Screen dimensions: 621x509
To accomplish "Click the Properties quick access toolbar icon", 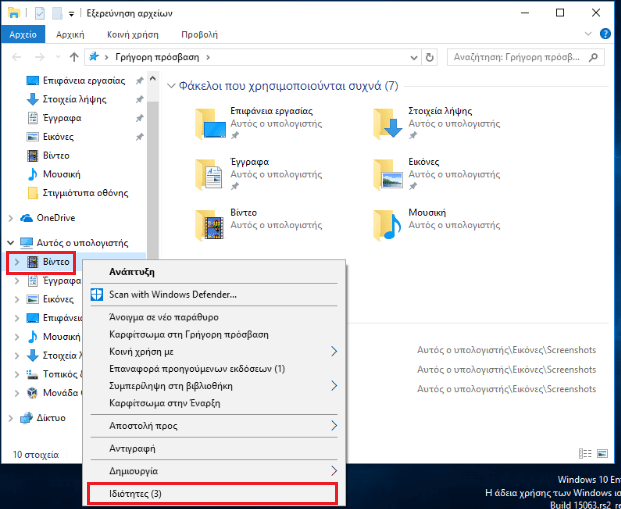I will [x=40, y=14].
